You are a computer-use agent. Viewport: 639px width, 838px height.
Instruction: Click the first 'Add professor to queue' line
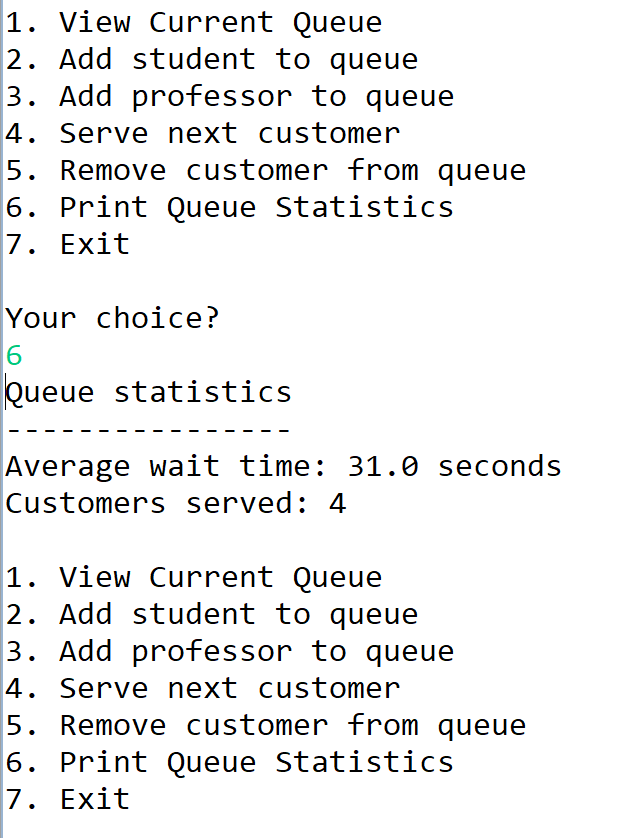tap(230, 97)
